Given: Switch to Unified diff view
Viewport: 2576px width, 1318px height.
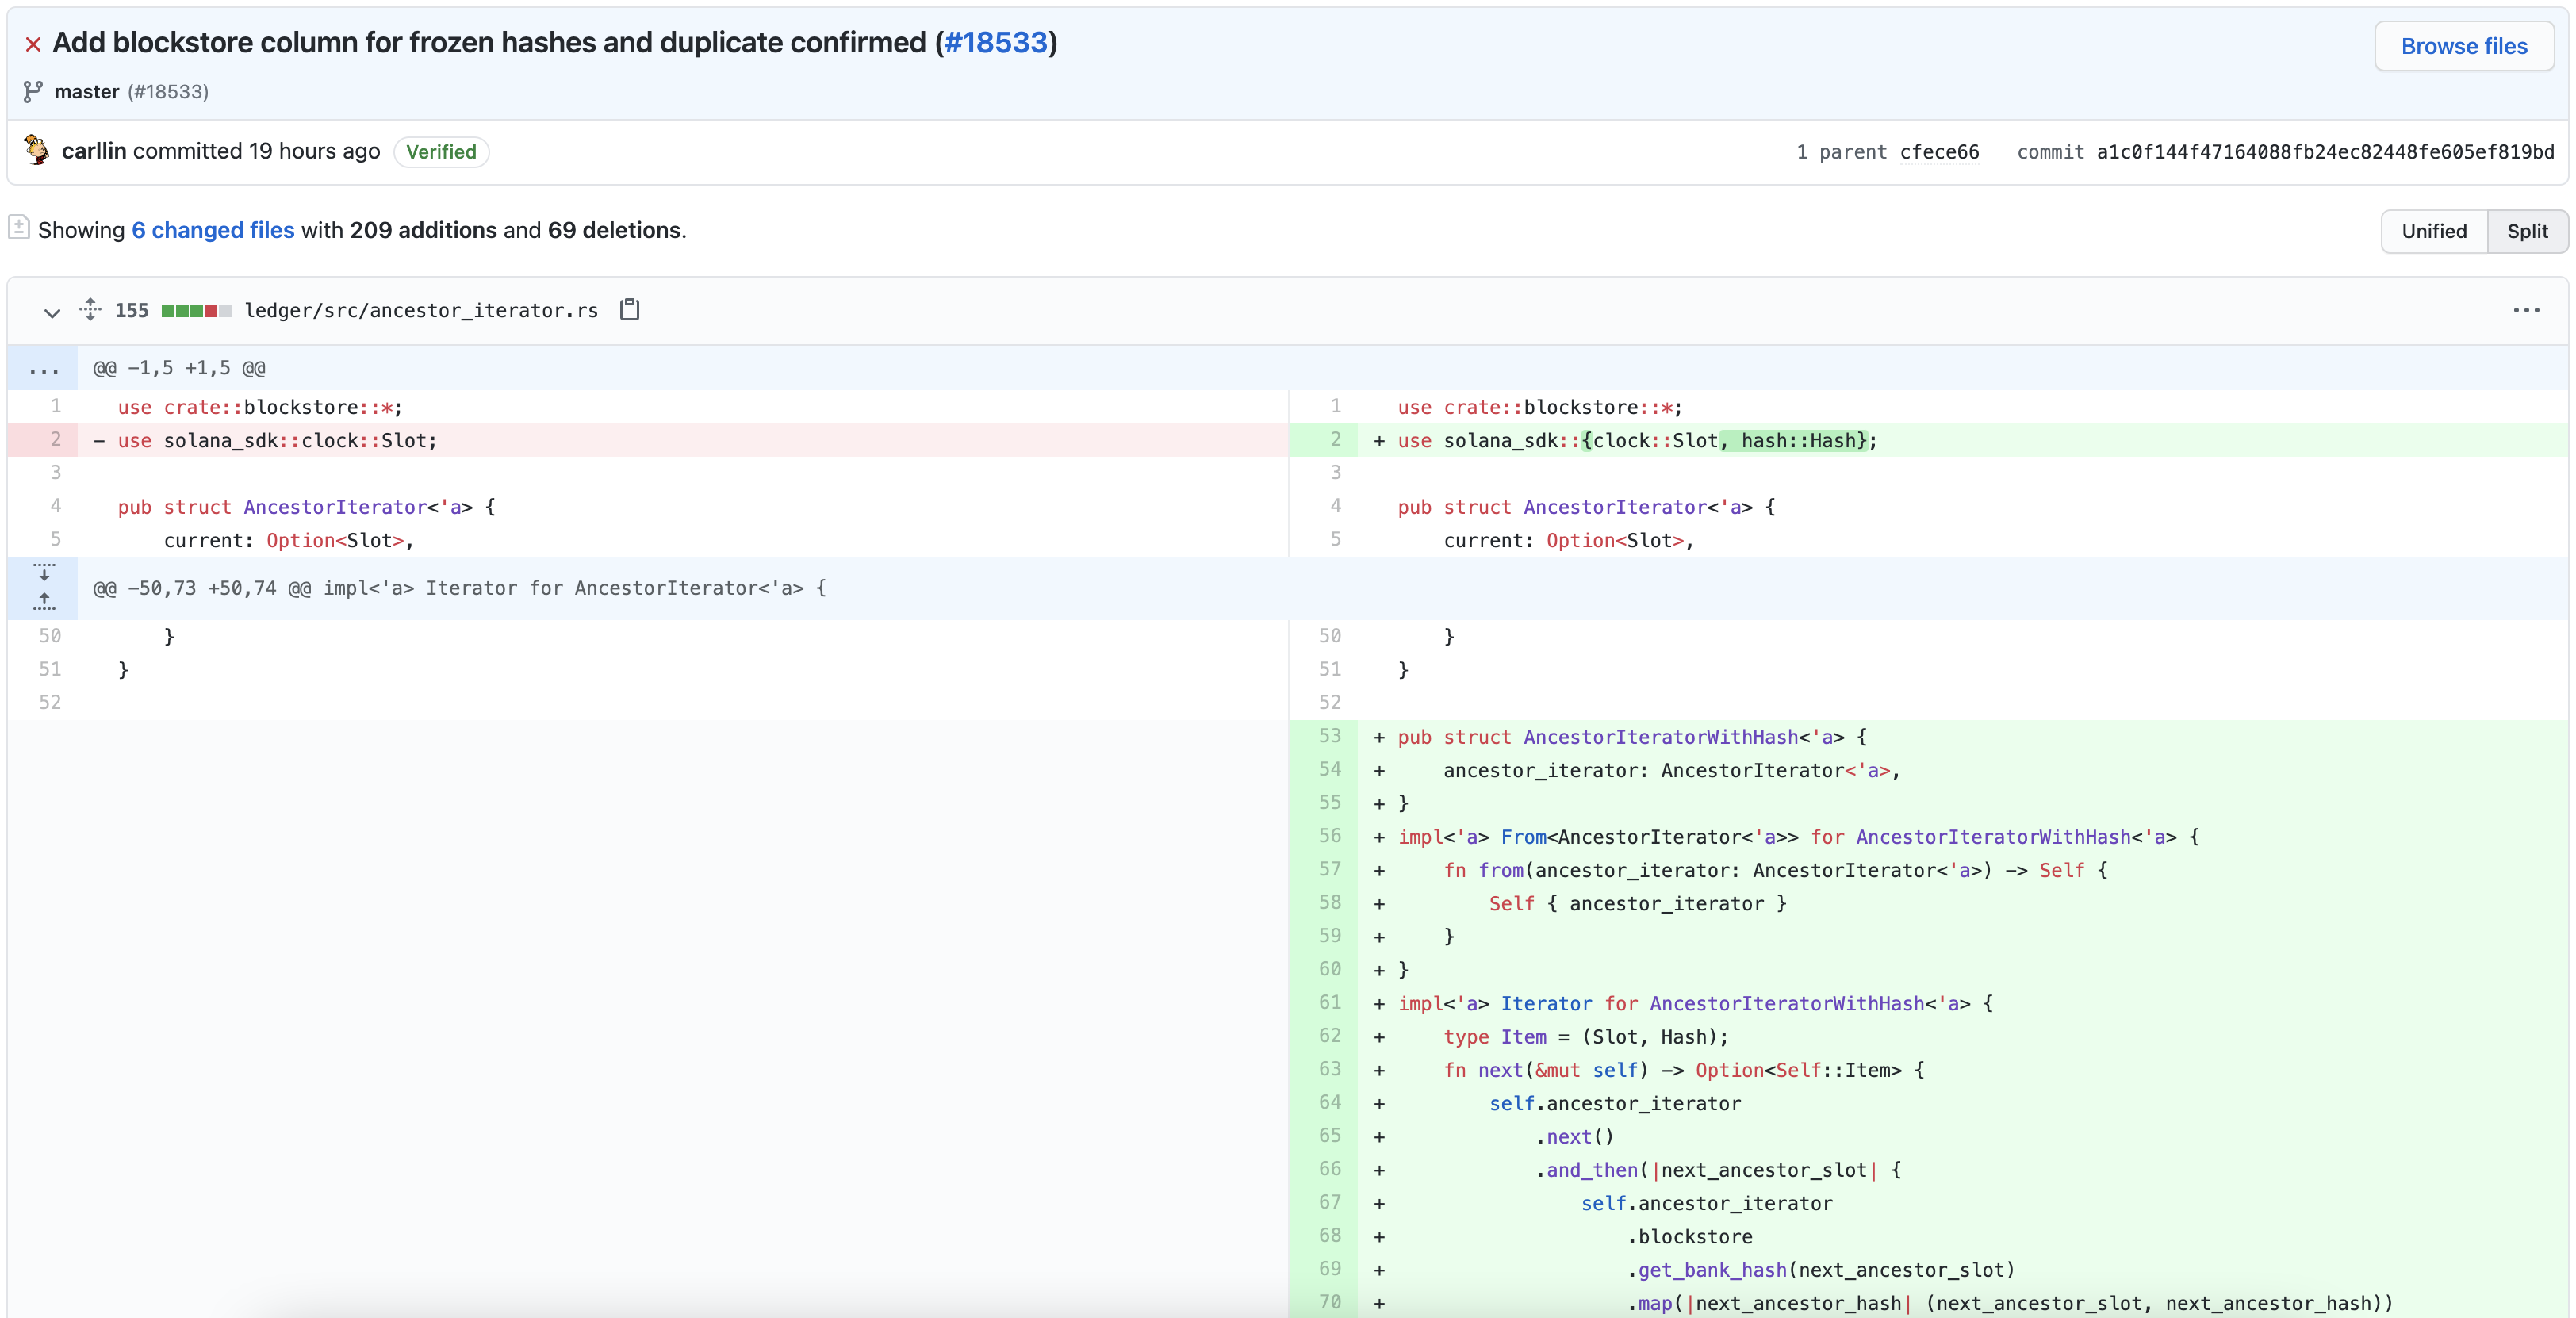Looking at the screenshot, I should click(x=2433, y=231).
